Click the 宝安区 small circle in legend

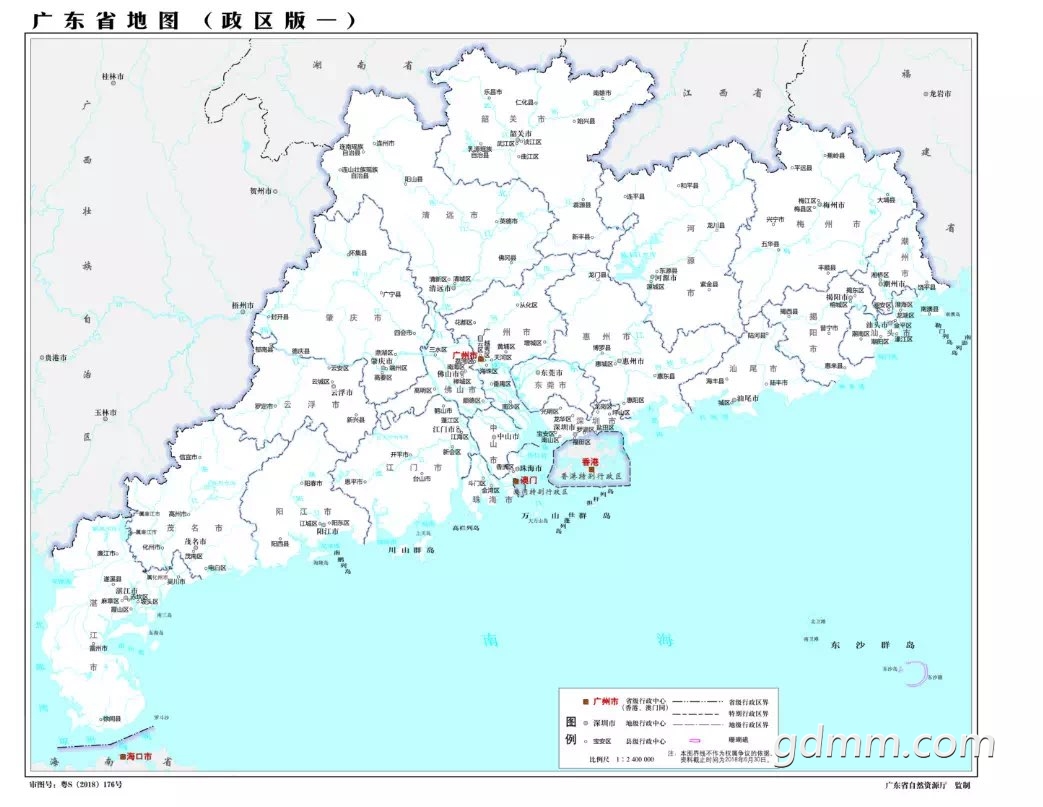[585, 741]
